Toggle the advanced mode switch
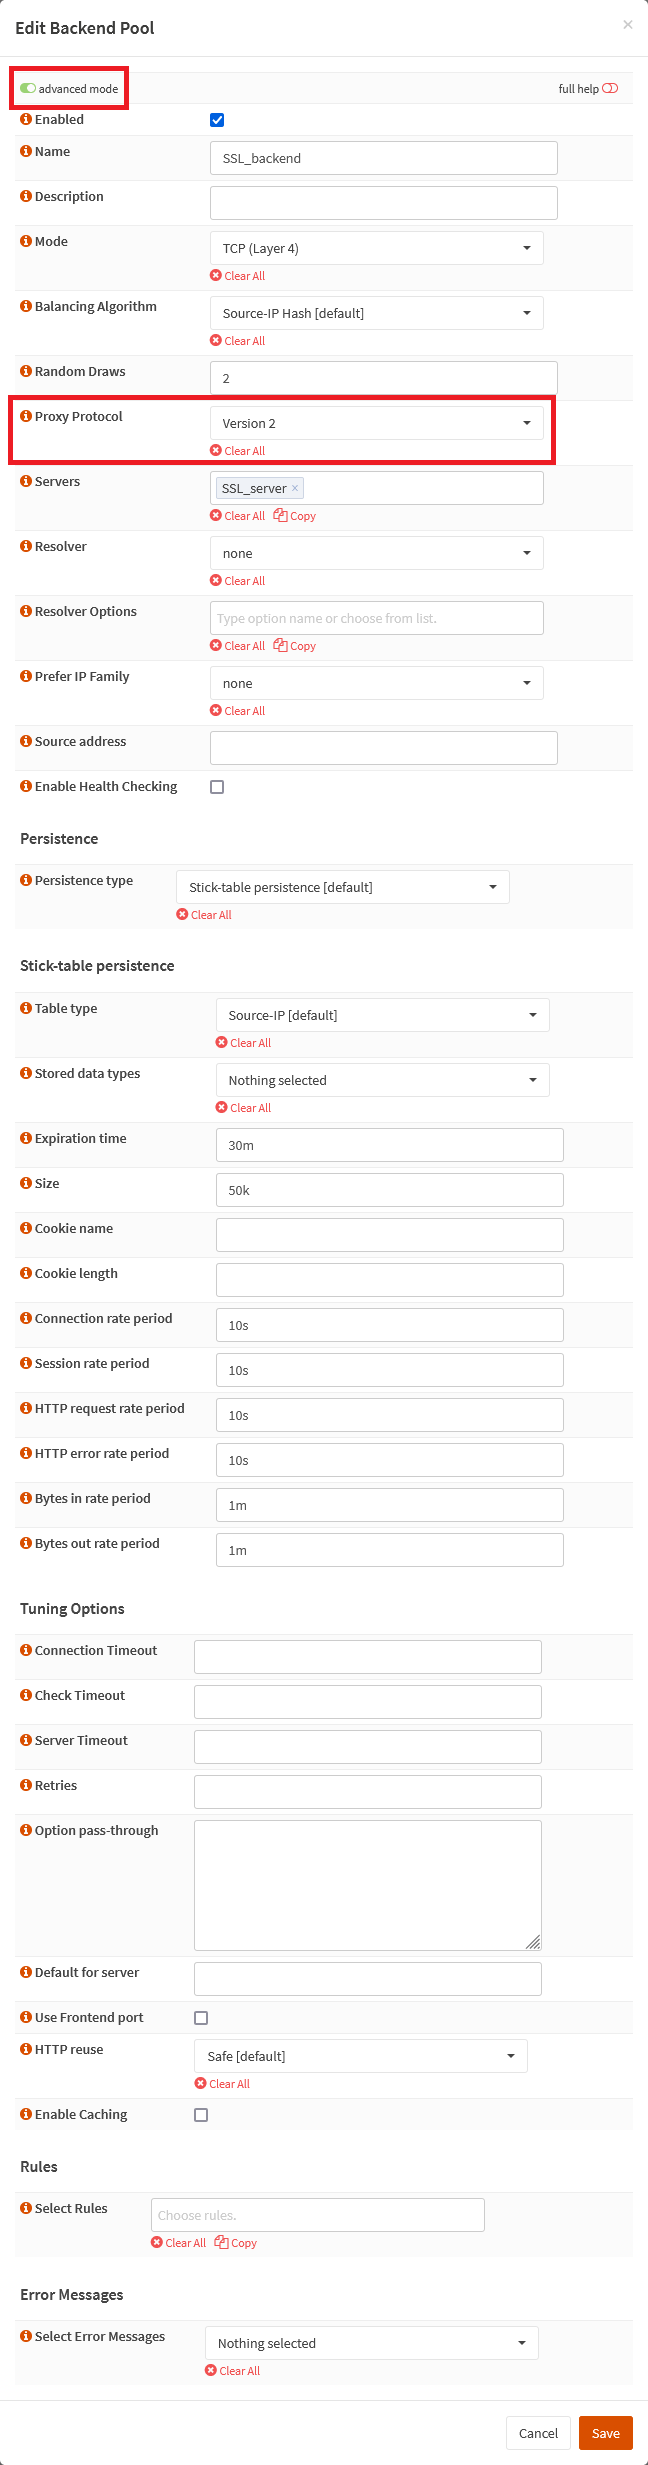648x2465 pixels. pyautogui.click(x=28, y=89)
